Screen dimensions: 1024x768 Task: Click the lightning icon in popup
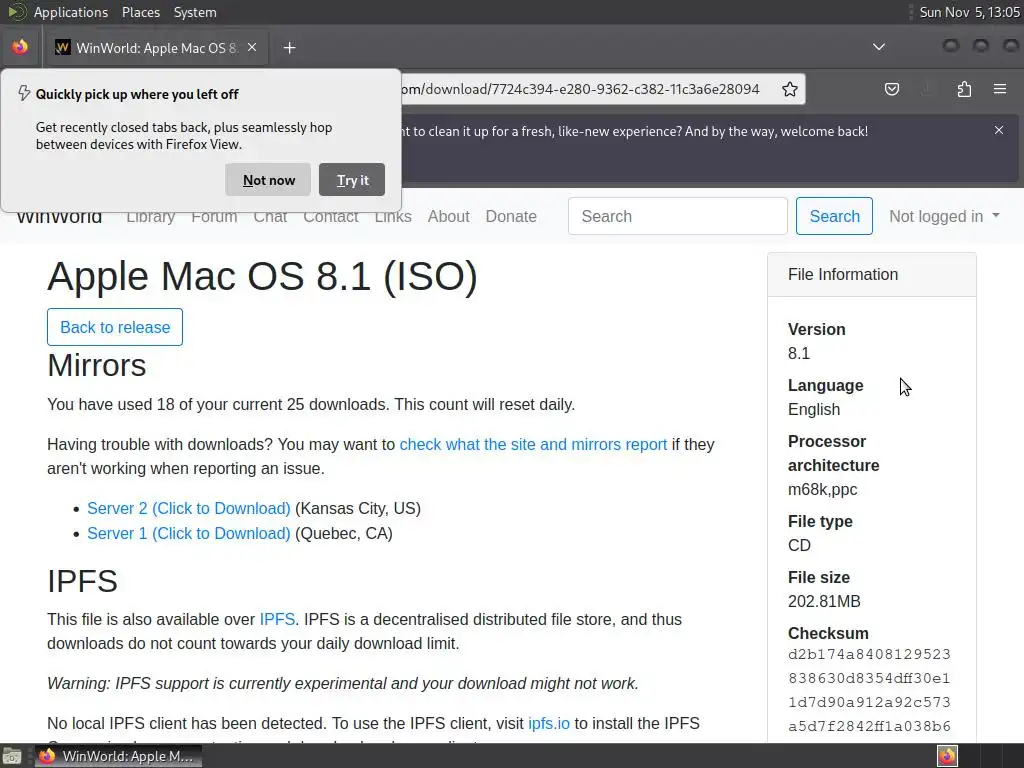(x=24, y=93)
